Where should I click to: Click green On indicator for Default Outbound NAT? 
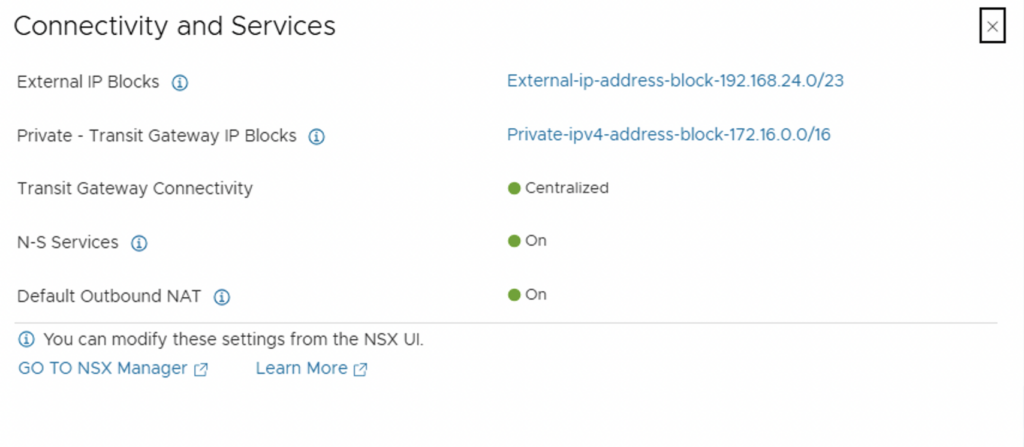pyautogui.click(x=514, y=295)
